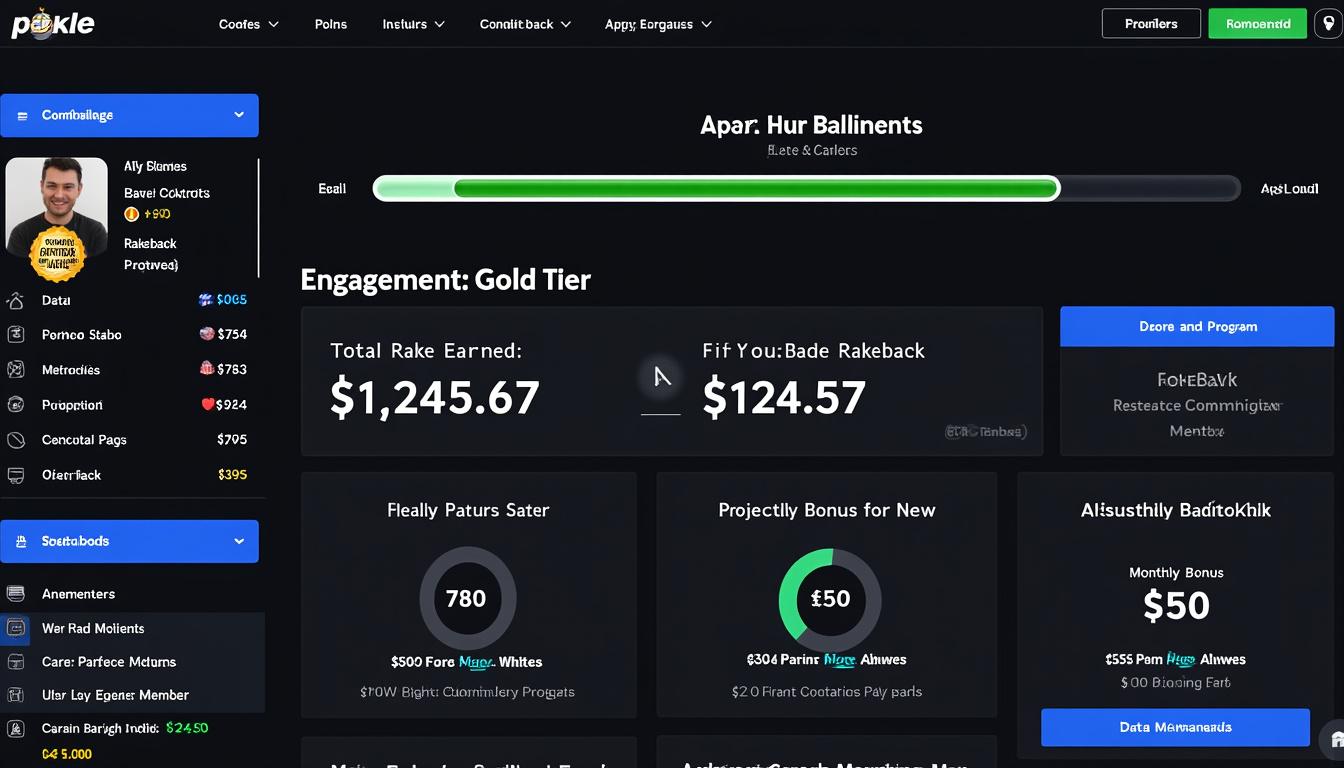Click the green Romoantid button
Screen dimensions: 1344x768
pos(1257,22)
